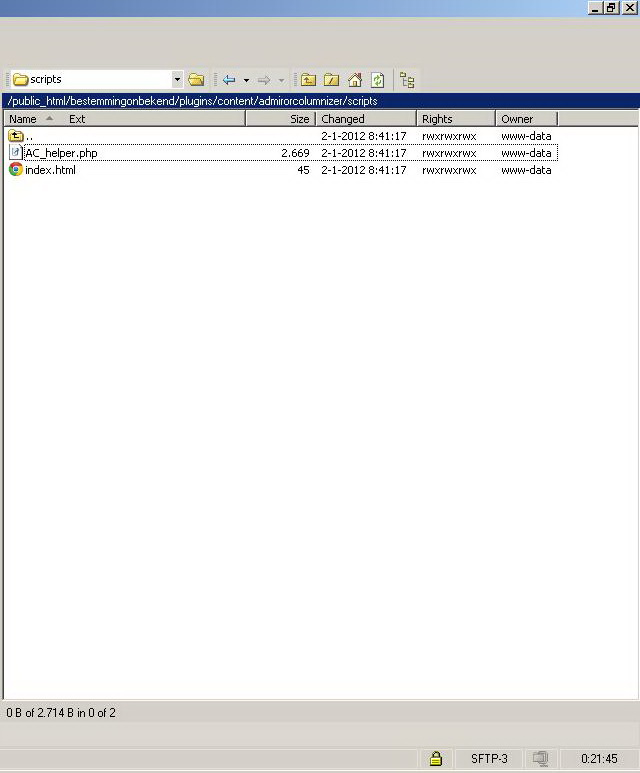The width and height of the screenshot is (640, 773).
Task: Select the AC_helper.php file
Action: pos(281,153)
